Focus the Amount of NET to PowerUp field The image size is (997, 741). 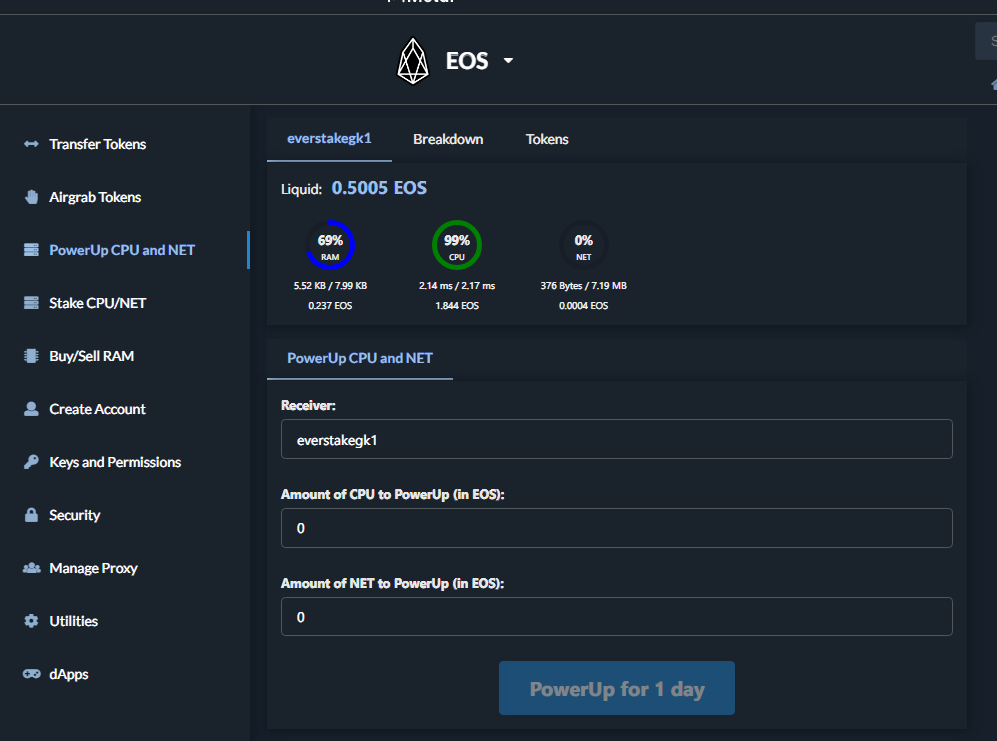pyautogui.click(x=616, y=616)
